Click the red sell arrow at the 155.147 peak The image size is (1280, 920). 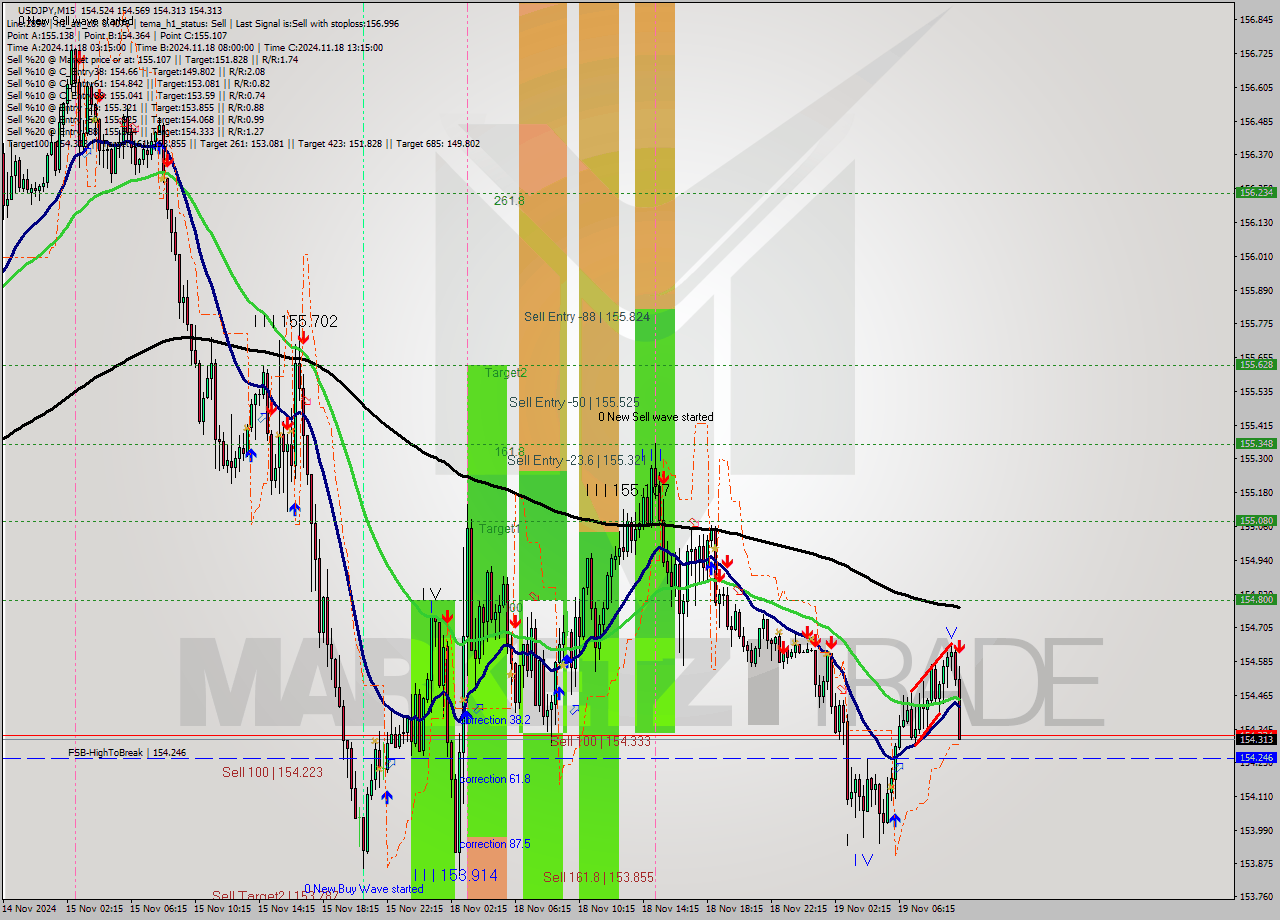[664, 479]
